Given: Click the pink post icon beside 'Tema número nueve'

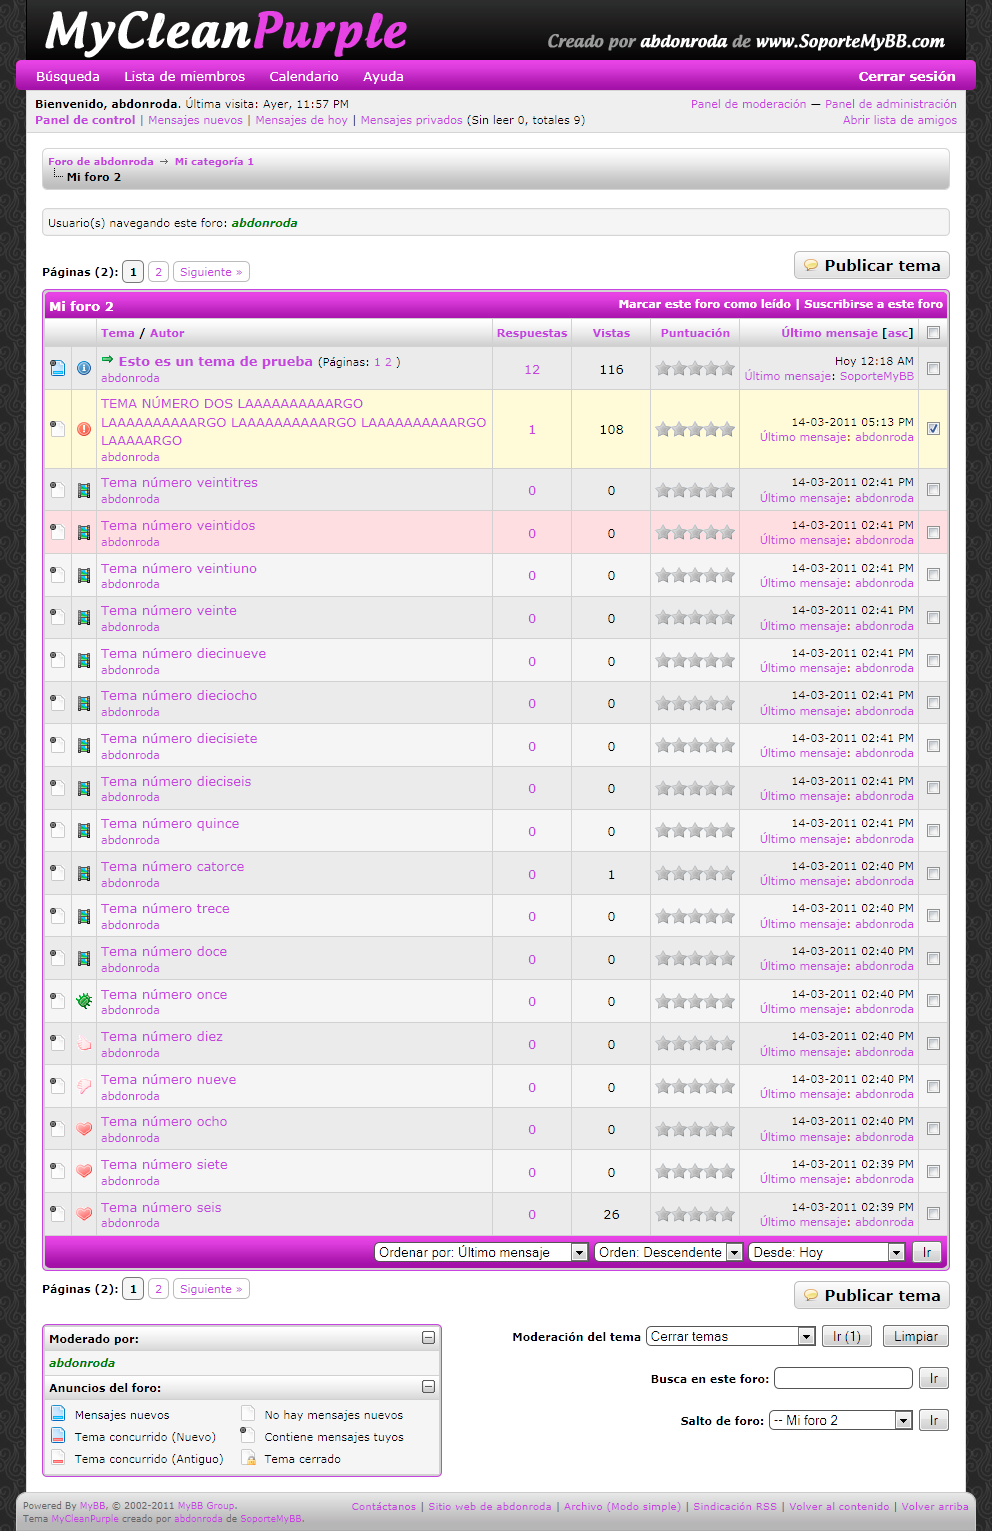Looking at the screenshot, I should pos(84,1087).
